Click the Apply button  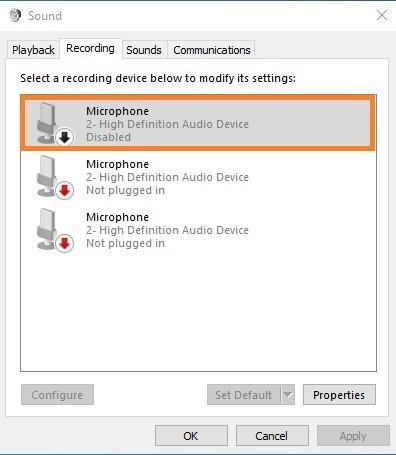point(353,436)
